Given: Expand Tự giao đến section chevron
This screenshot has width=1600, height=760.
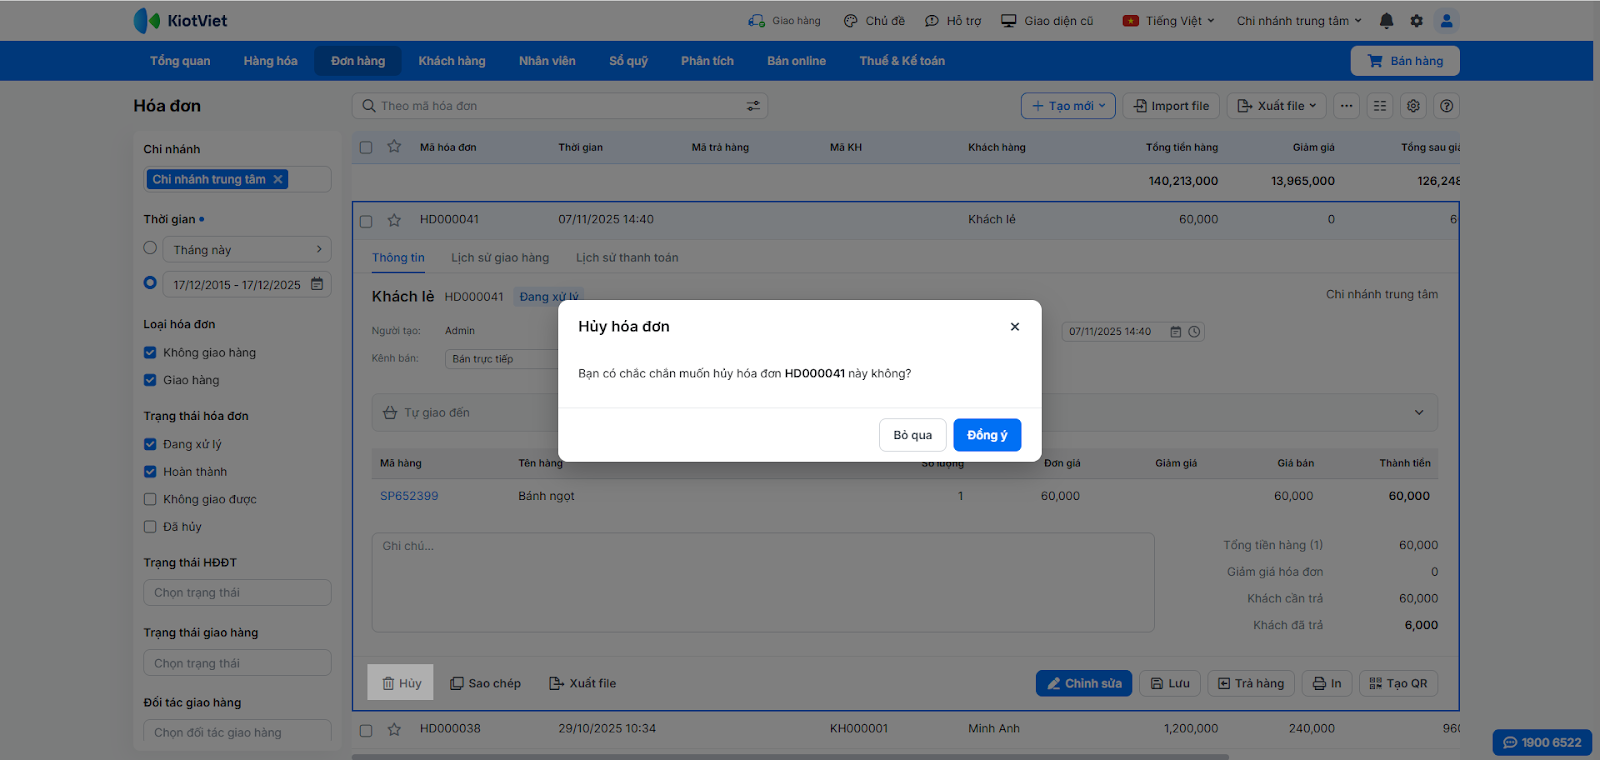Looking at the screenshot, I should point(1419,413).
